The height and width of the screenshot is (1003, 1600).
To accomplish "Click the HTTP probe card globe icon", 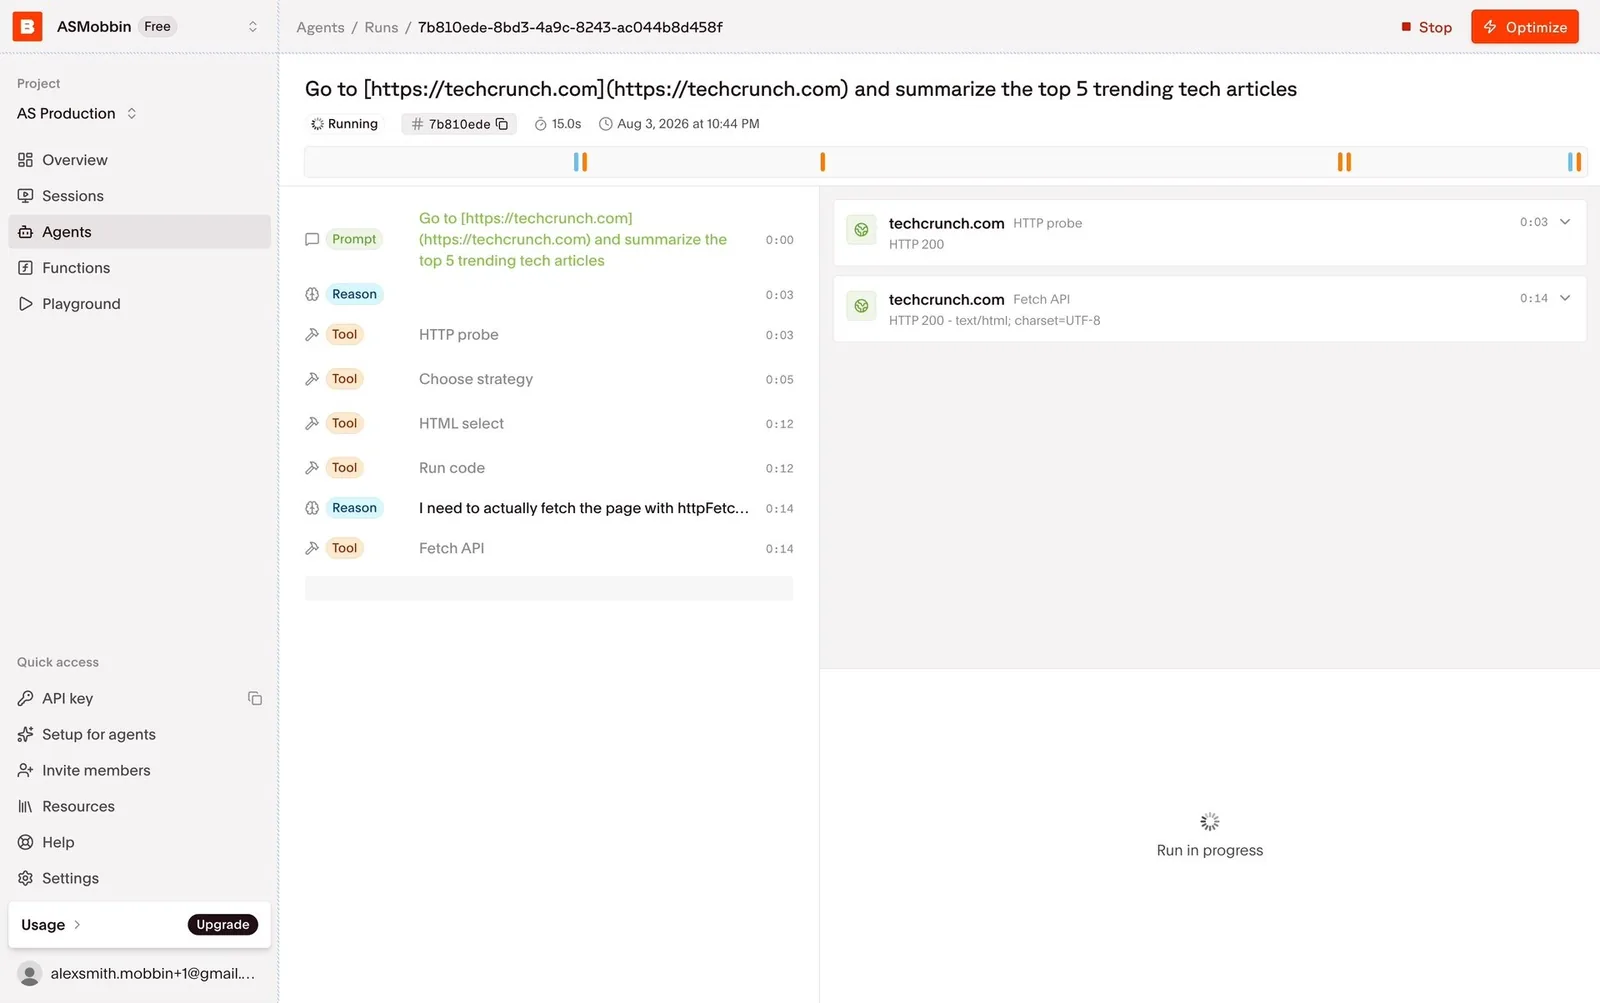I will [x=861, y=230].
